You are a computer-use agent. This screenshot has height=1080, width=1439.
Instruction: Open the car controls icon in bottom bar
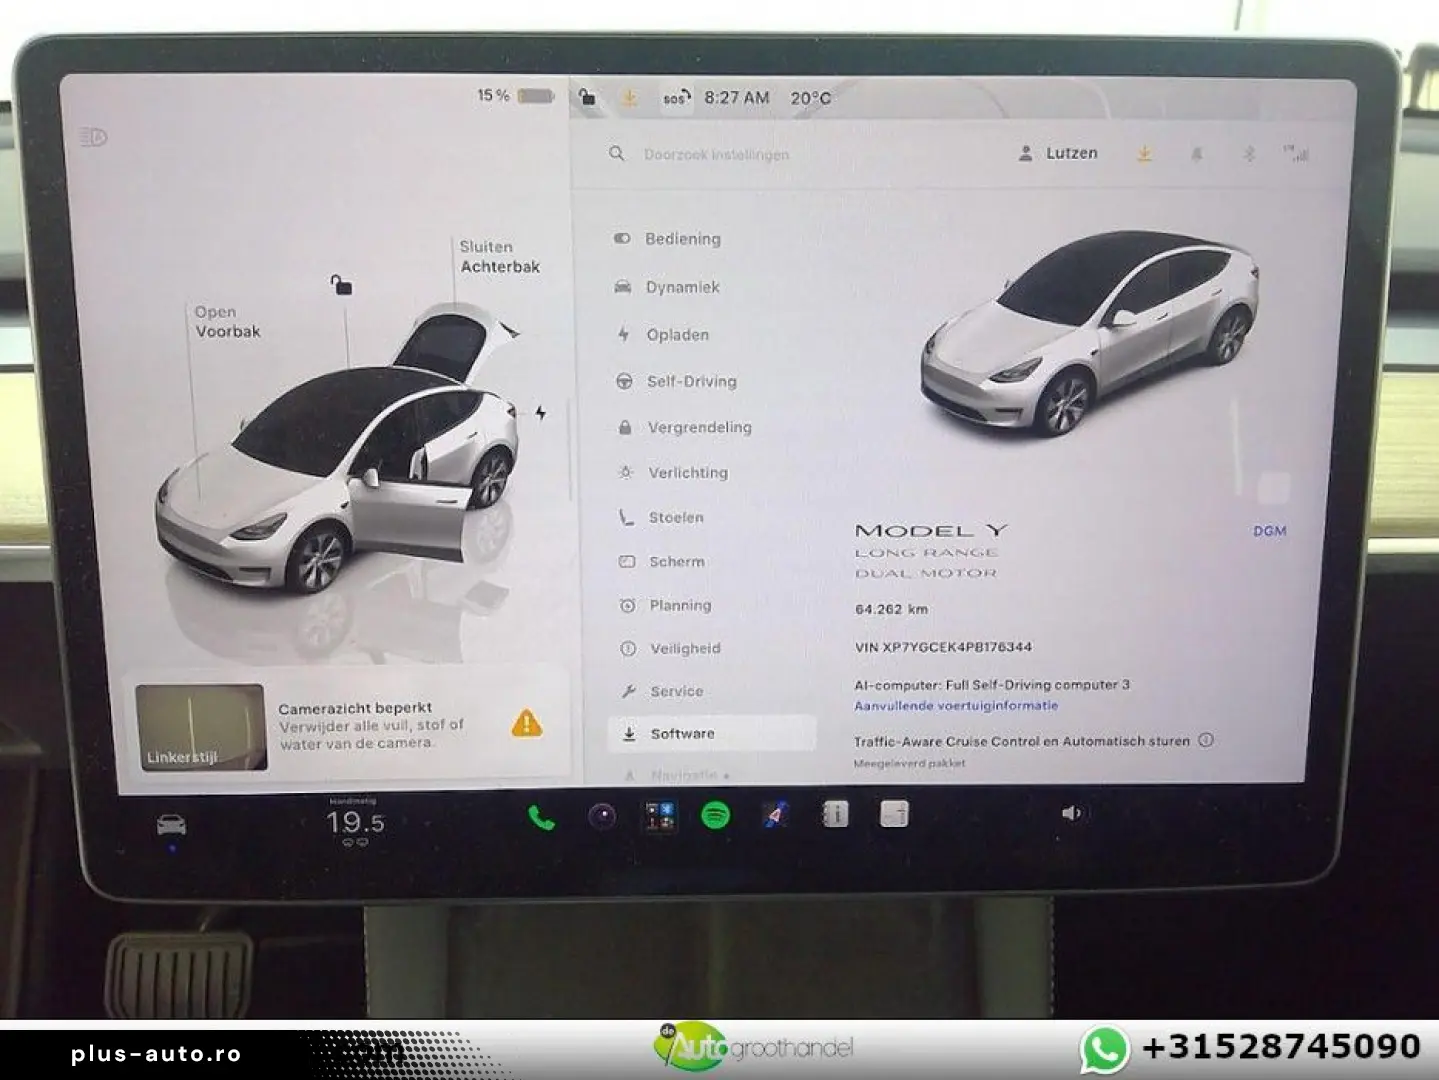pos(172,825)
